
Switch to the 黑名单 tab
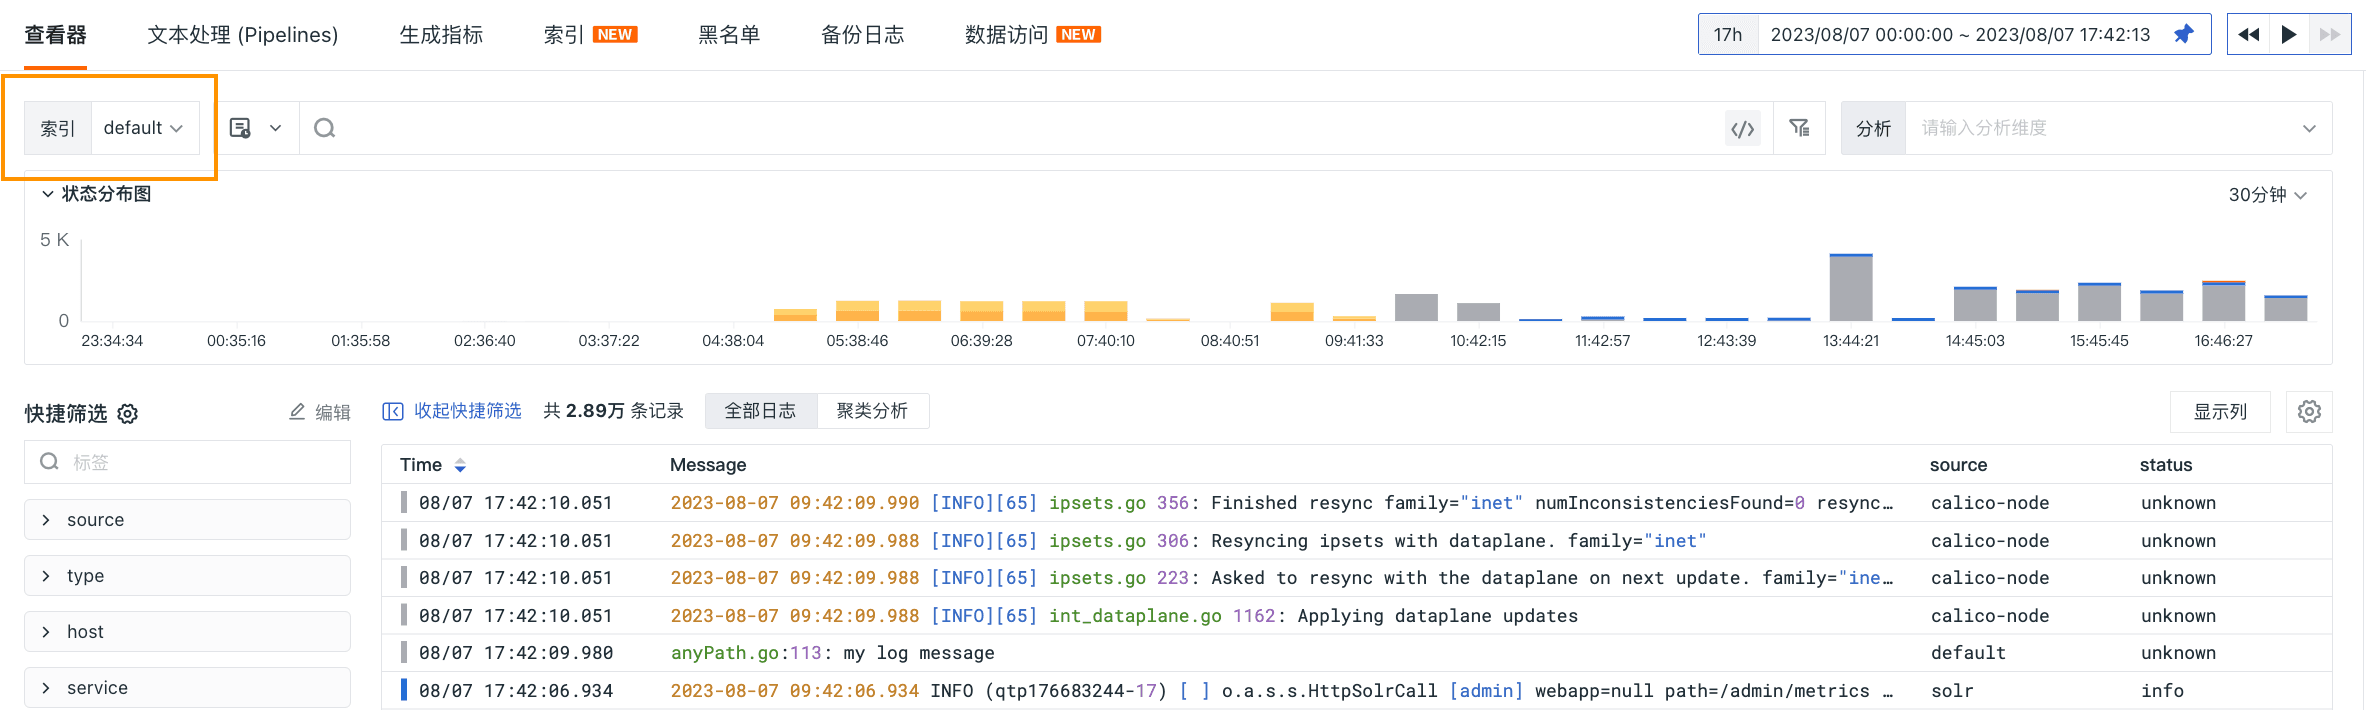729,35
